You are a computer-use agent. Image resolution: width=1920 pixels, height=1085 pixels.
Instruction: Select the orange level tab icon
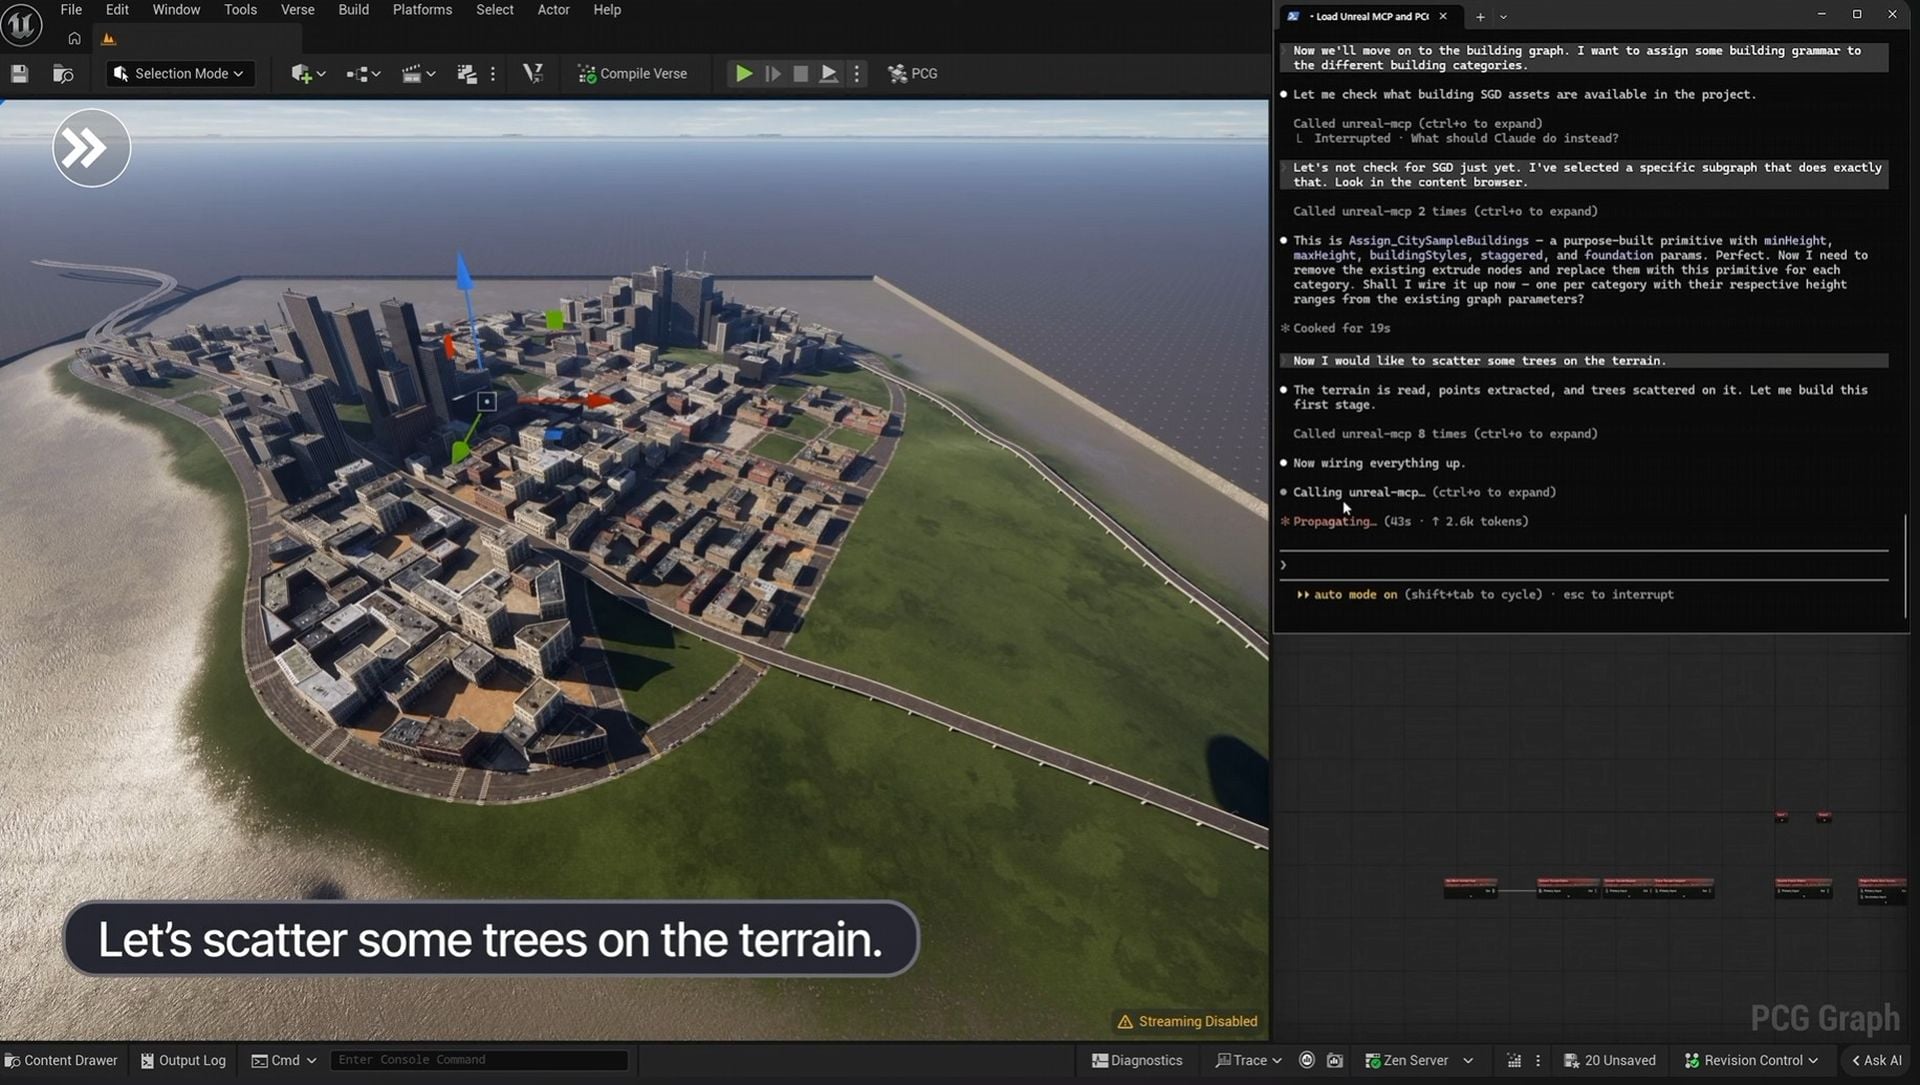[109, 39]
